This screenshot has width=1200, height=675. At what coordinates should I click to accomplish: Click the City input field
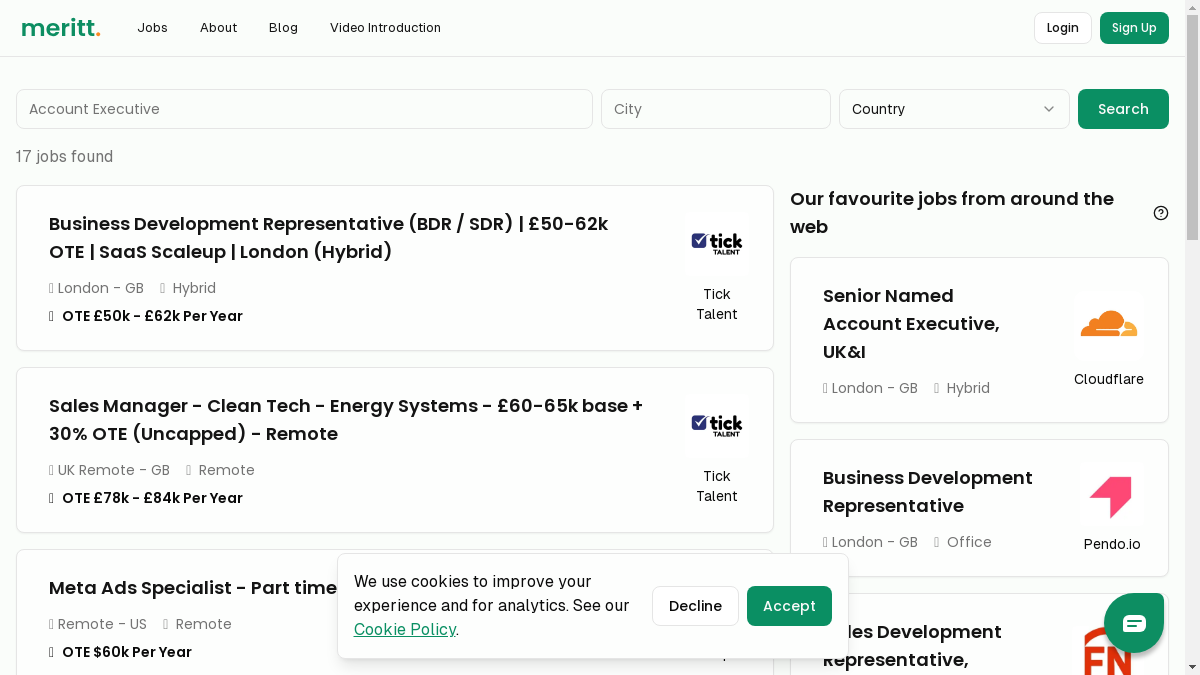tap(715, 109)
